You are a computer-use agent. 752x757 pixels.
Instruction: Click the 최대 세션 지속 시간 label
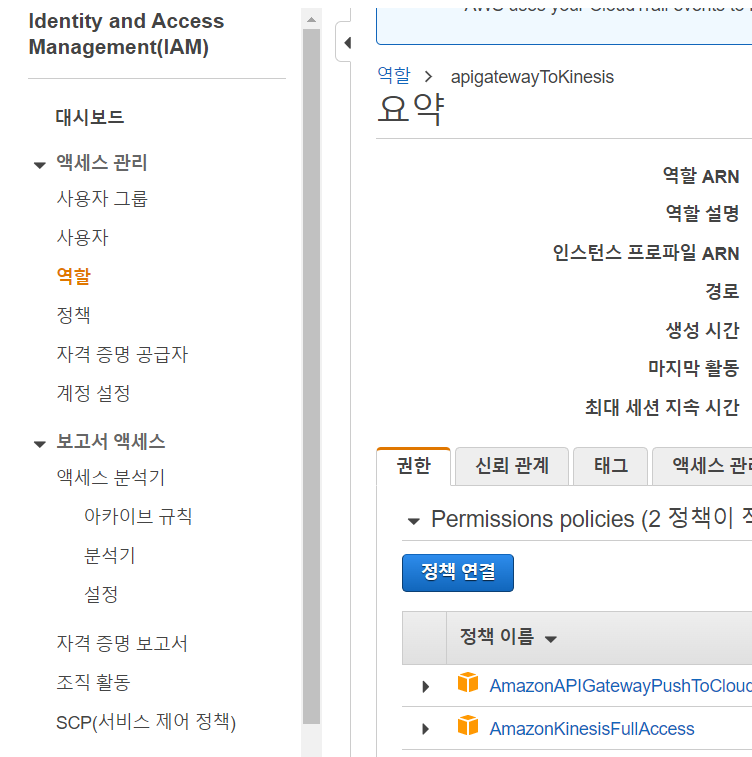[662, 407]
